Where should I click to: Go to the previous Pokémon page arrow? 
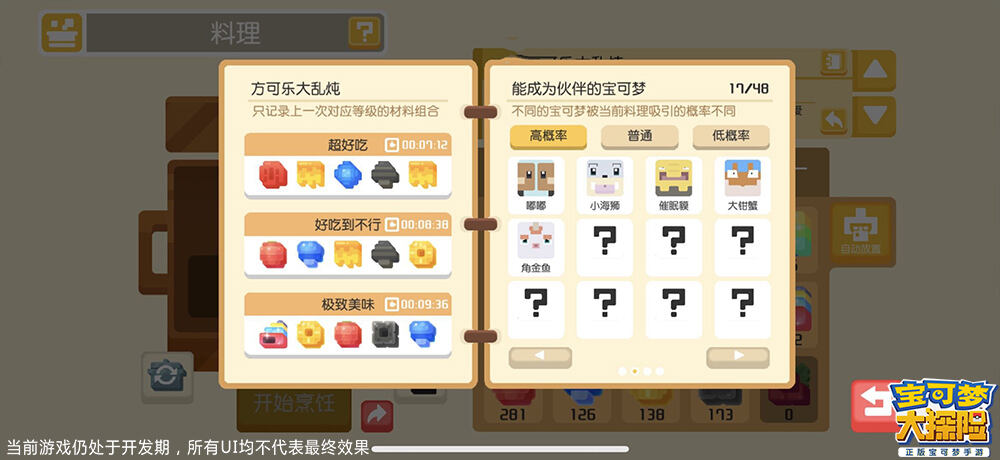[540, 357]
